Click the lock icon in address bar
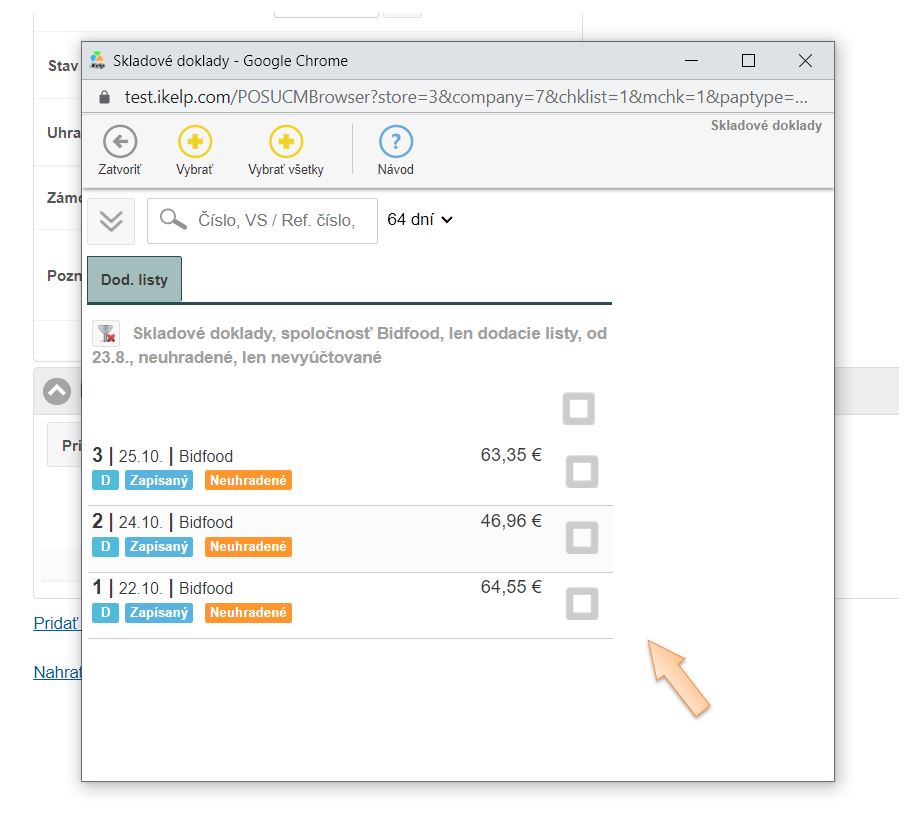The image size is (920, 837). pyautogui.click(x=104, y=98)
